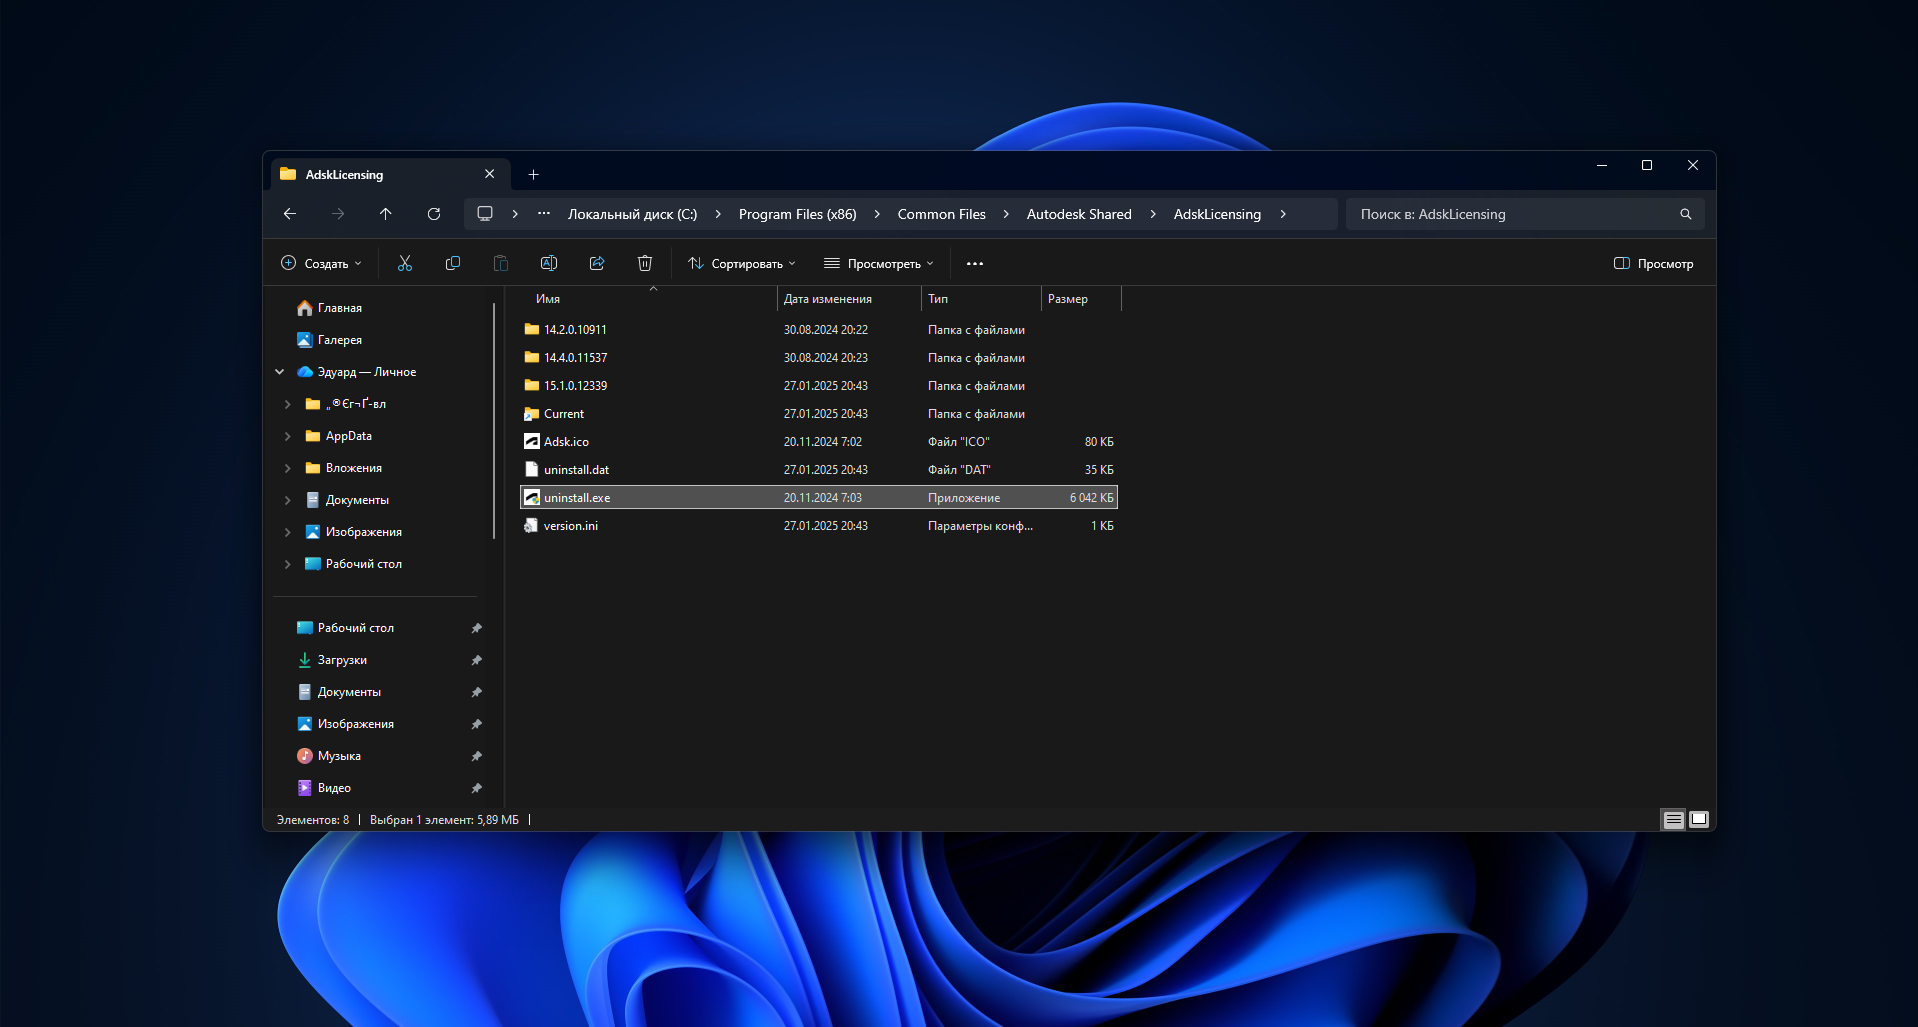Refresh the current folder view

[434, 214]
